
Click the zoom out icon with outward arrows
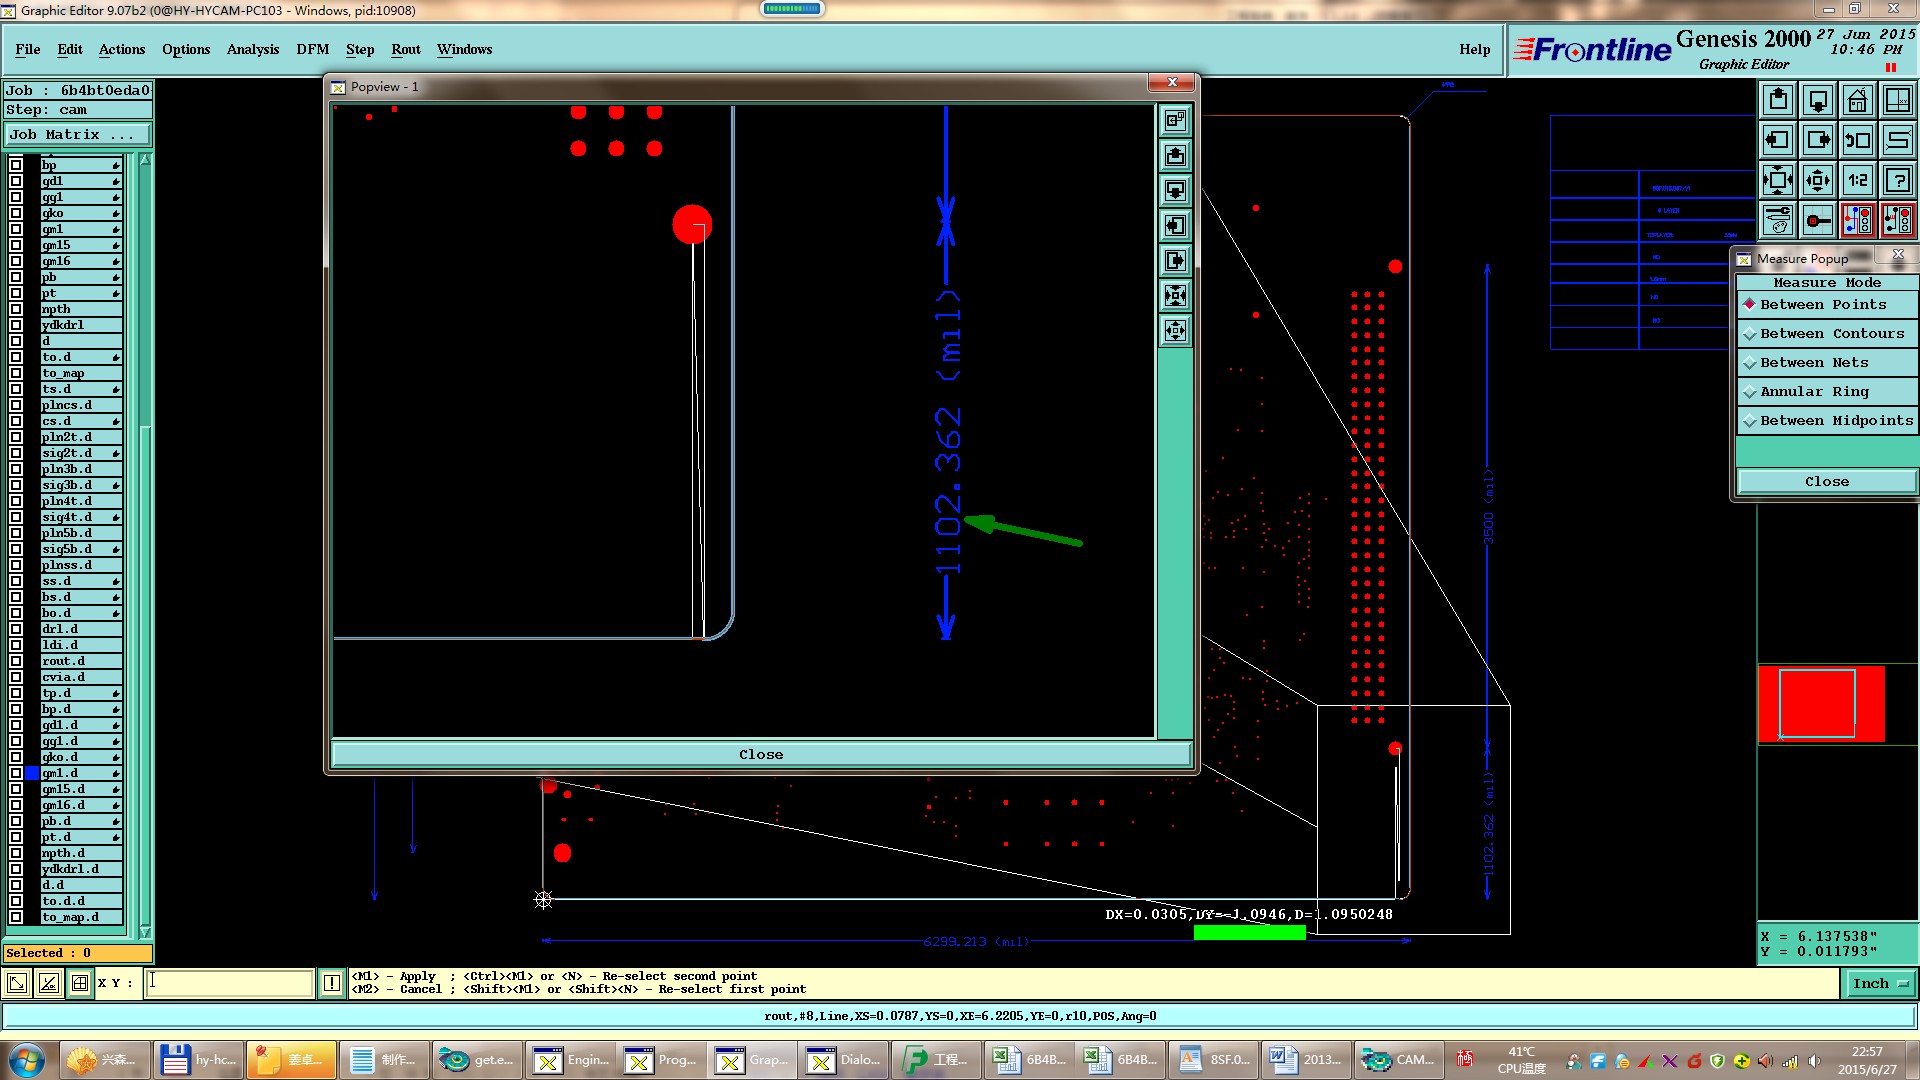tap(1818, 180)
